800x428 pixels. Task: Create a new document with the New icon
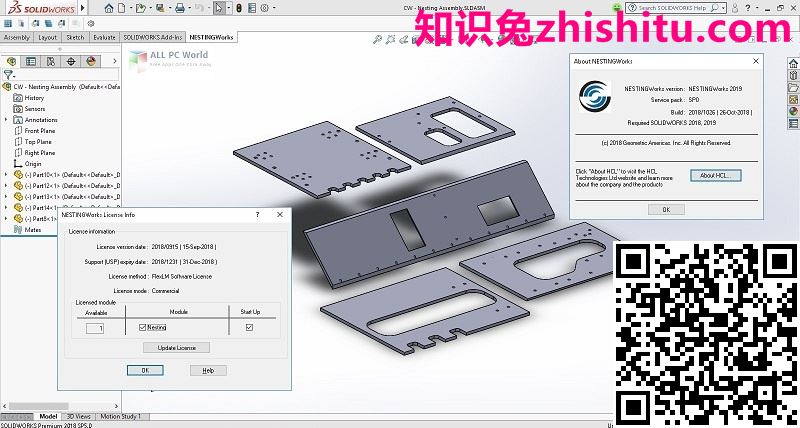pyautogui.click(x=121, y=8)
